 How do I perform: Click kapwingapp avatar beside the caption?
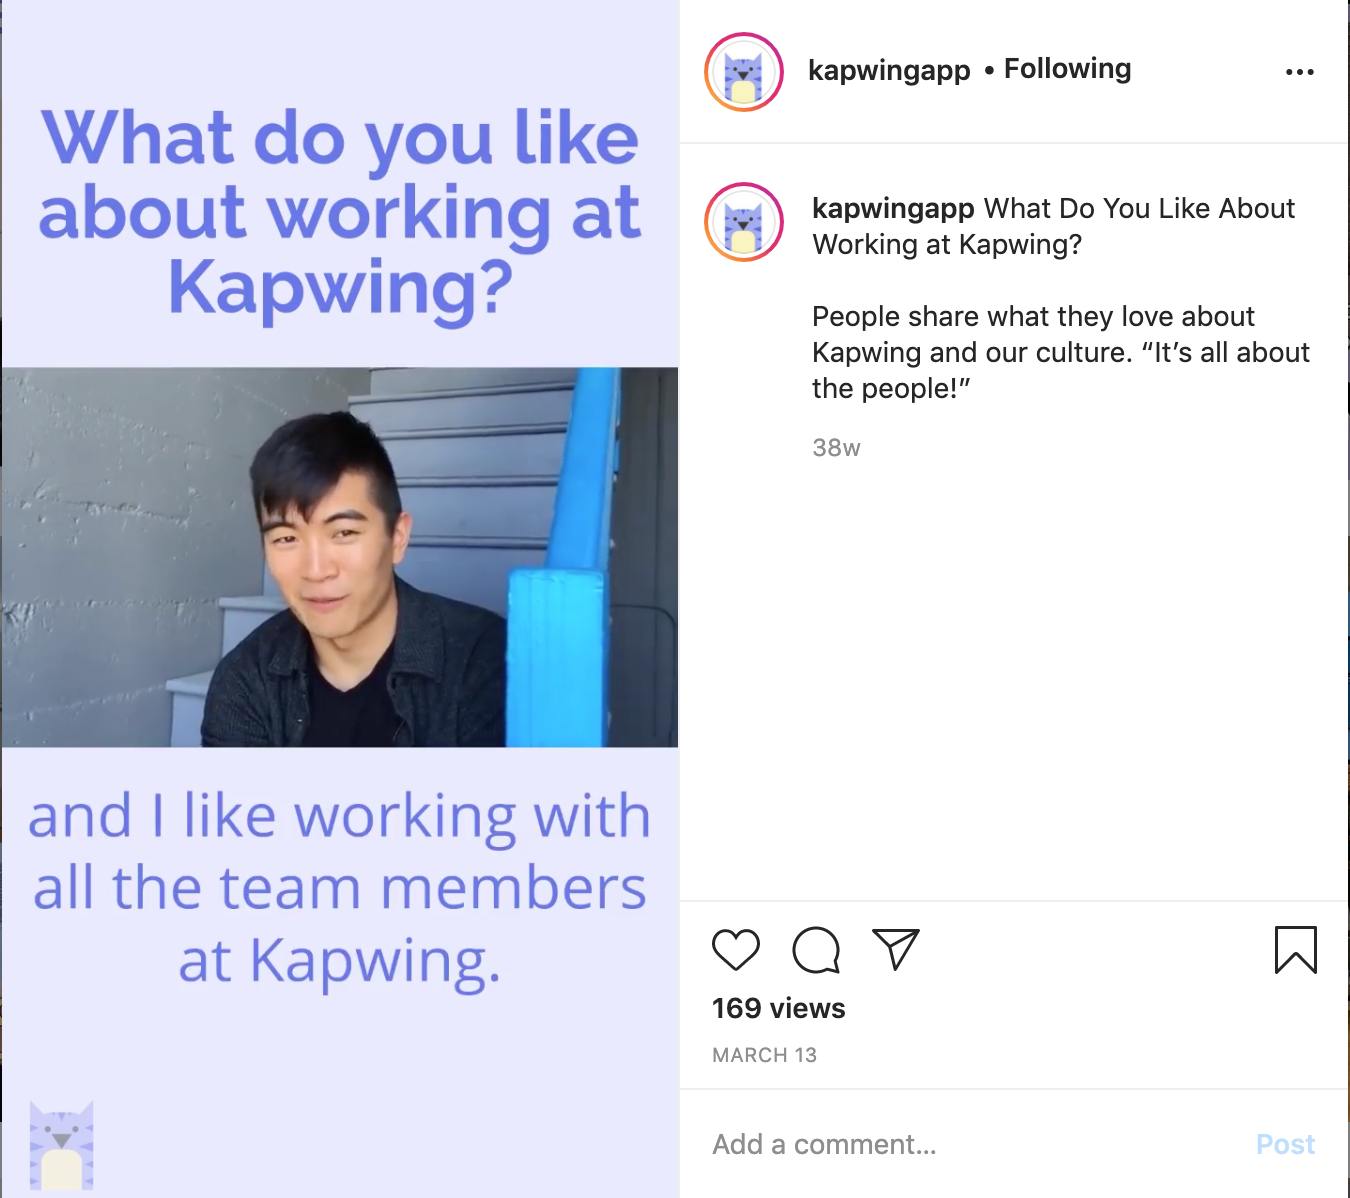[x=744, y=222]
